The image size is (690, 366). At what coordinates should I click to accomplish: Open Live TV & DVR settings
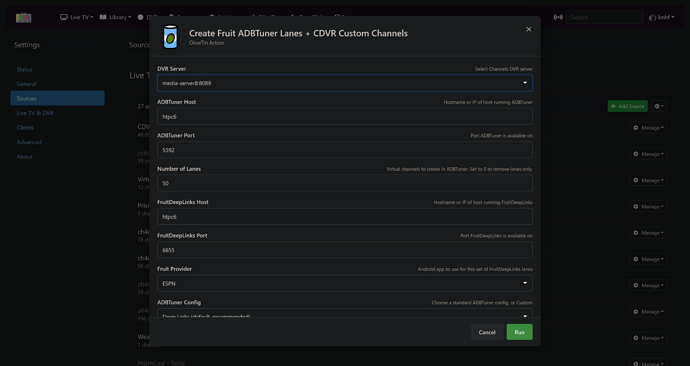[x=35, y=113]
